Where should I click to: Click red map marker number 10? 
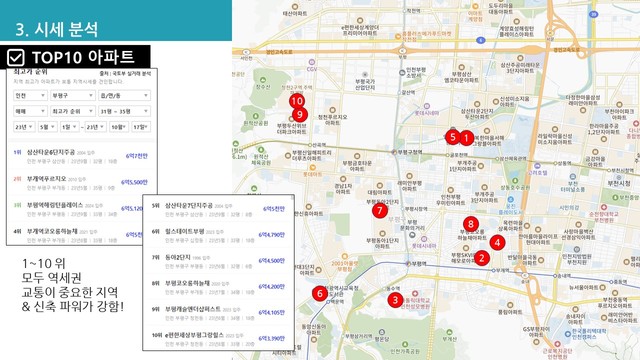[297, 101]
